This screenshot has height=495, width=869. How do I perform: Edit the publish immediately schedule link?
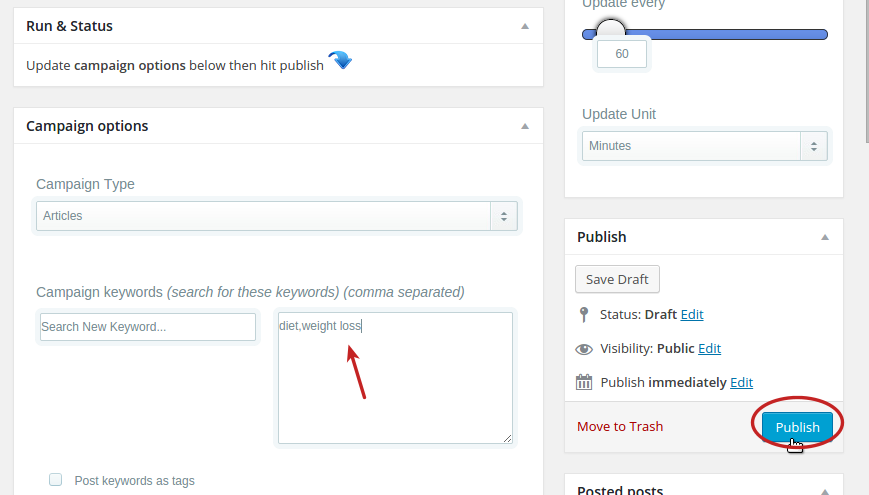click(x=741, y=382)
